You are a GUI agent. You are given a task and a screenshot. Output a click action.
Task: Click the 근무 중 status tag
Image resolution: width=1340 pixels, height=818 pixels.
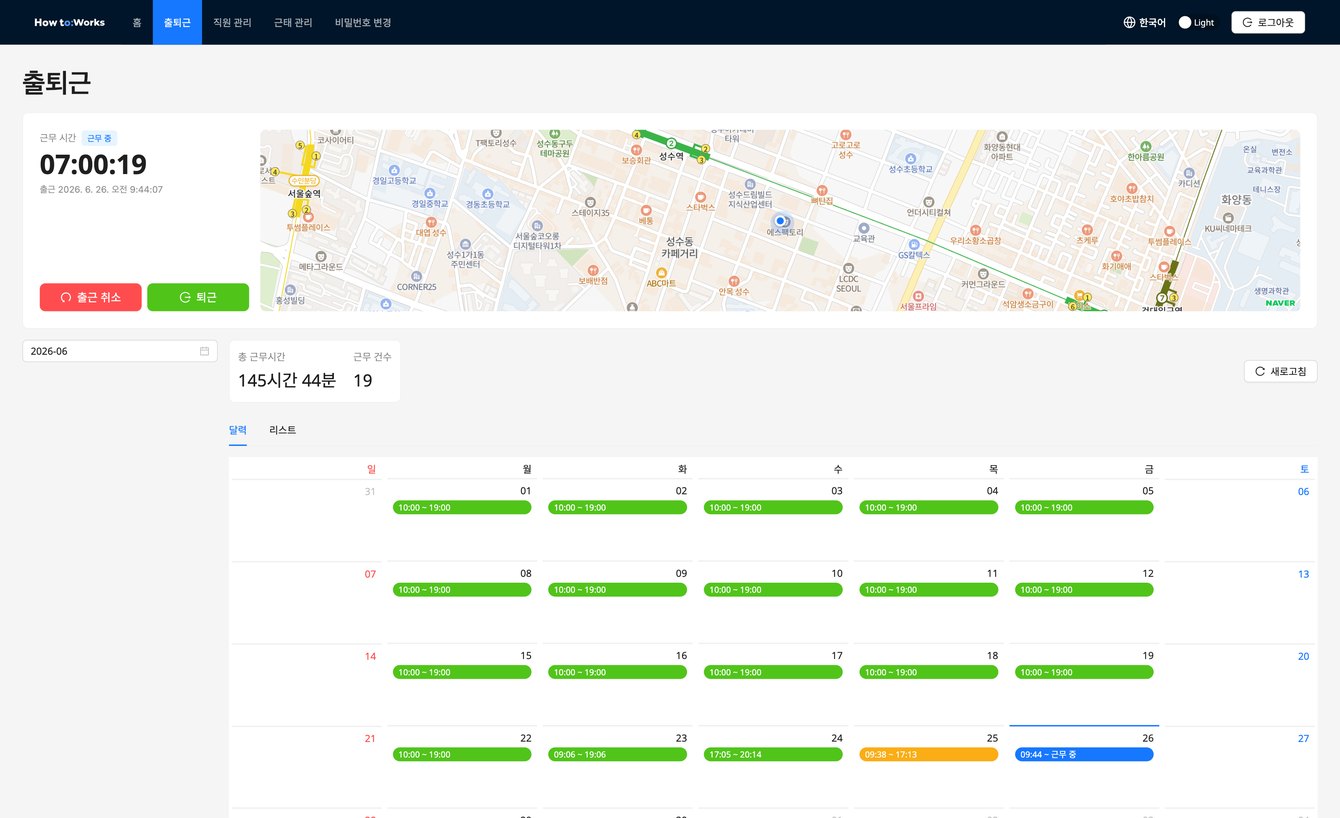click(100, 138)
